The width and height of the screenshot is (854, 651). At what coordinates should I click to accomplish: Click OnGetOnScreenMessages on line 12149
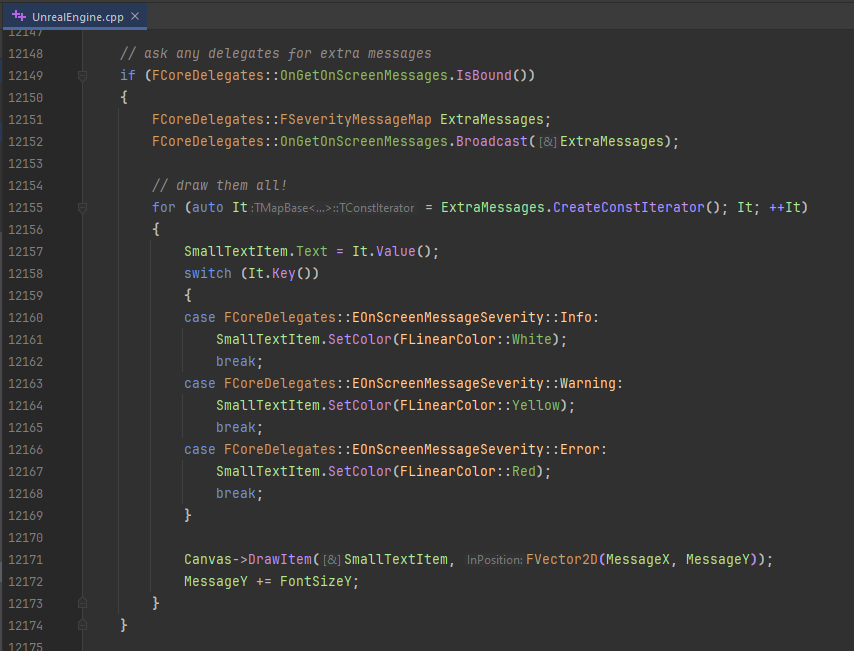tap(364, 75)
